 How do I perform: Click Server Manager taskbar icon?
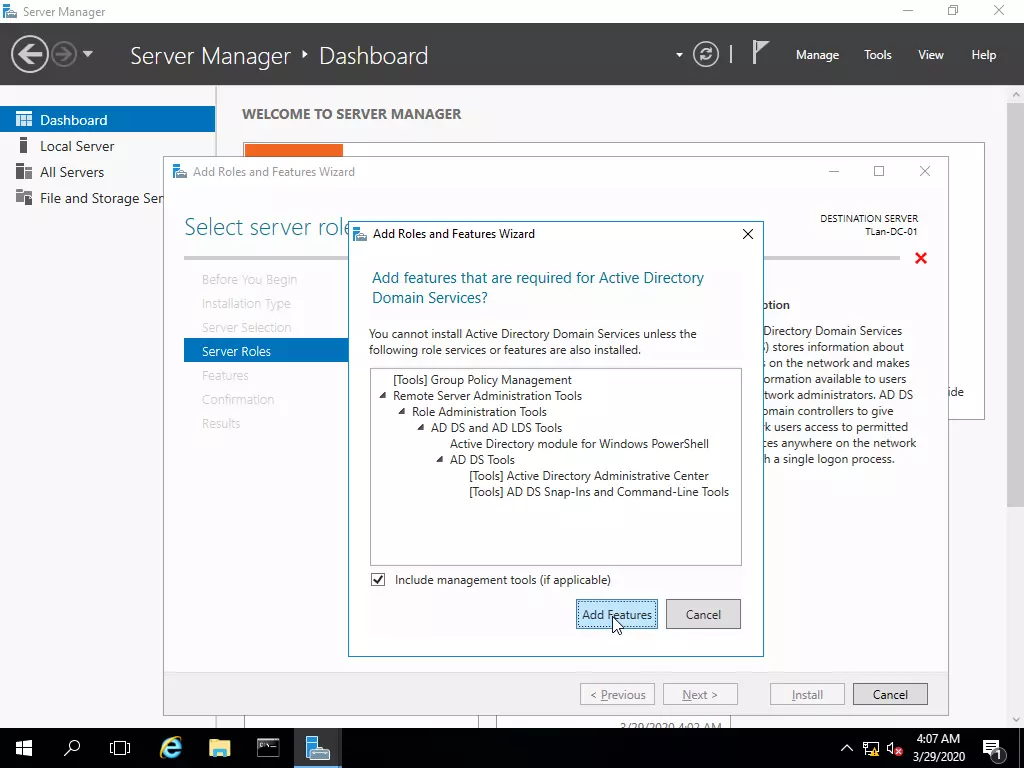(317, 748)
